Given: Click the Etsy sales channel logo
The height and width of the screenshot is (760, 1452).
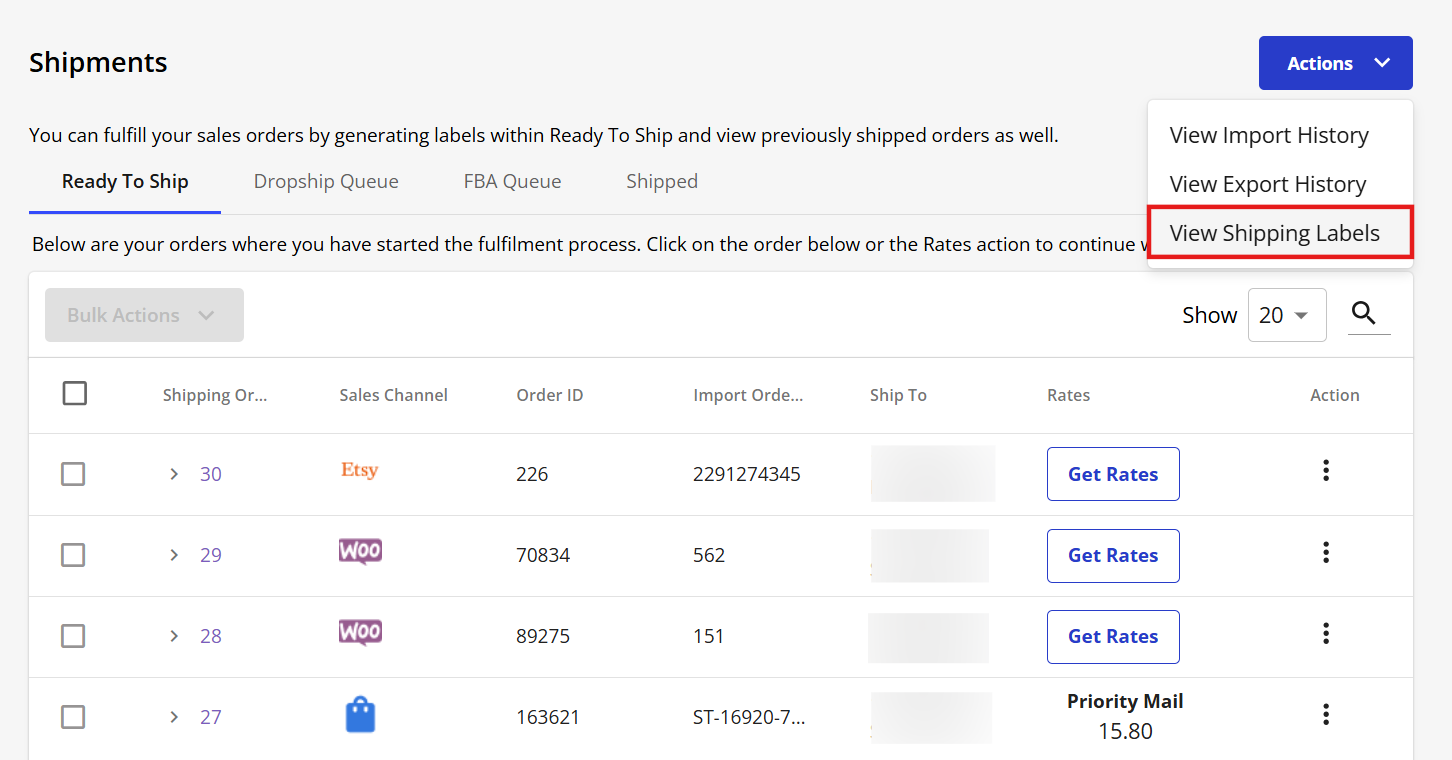Looking at the screenshot, I should tap(360, 471).
